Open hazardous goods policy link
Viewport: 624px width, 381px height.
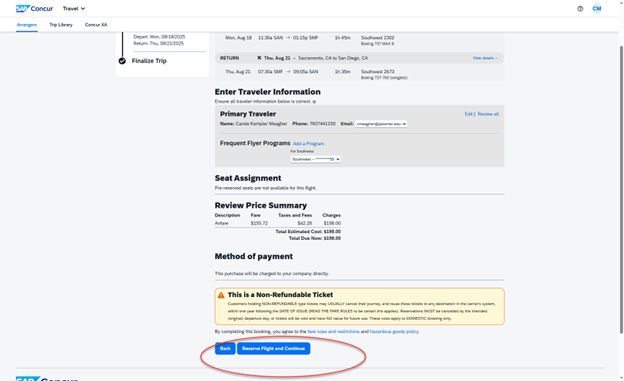pos(394,331)
